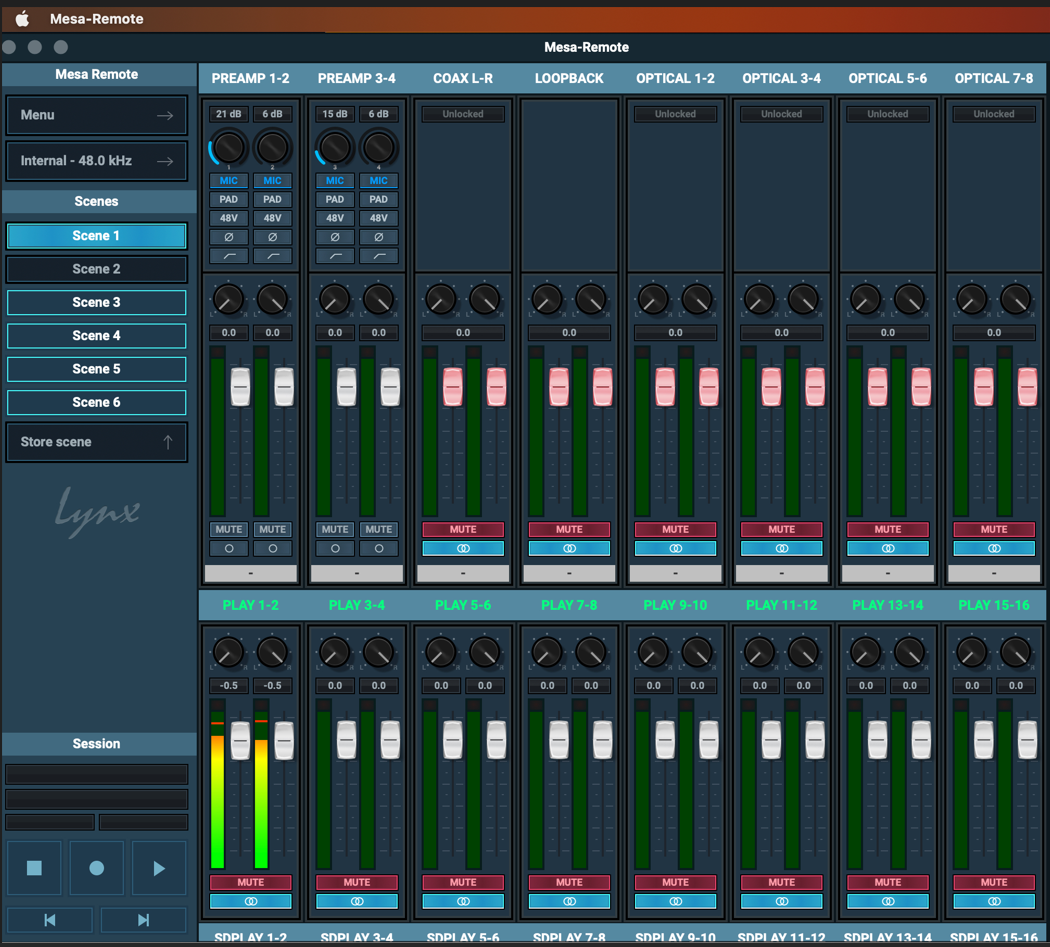Unmute the PLAY 15-16 channel

click(994, 883)
